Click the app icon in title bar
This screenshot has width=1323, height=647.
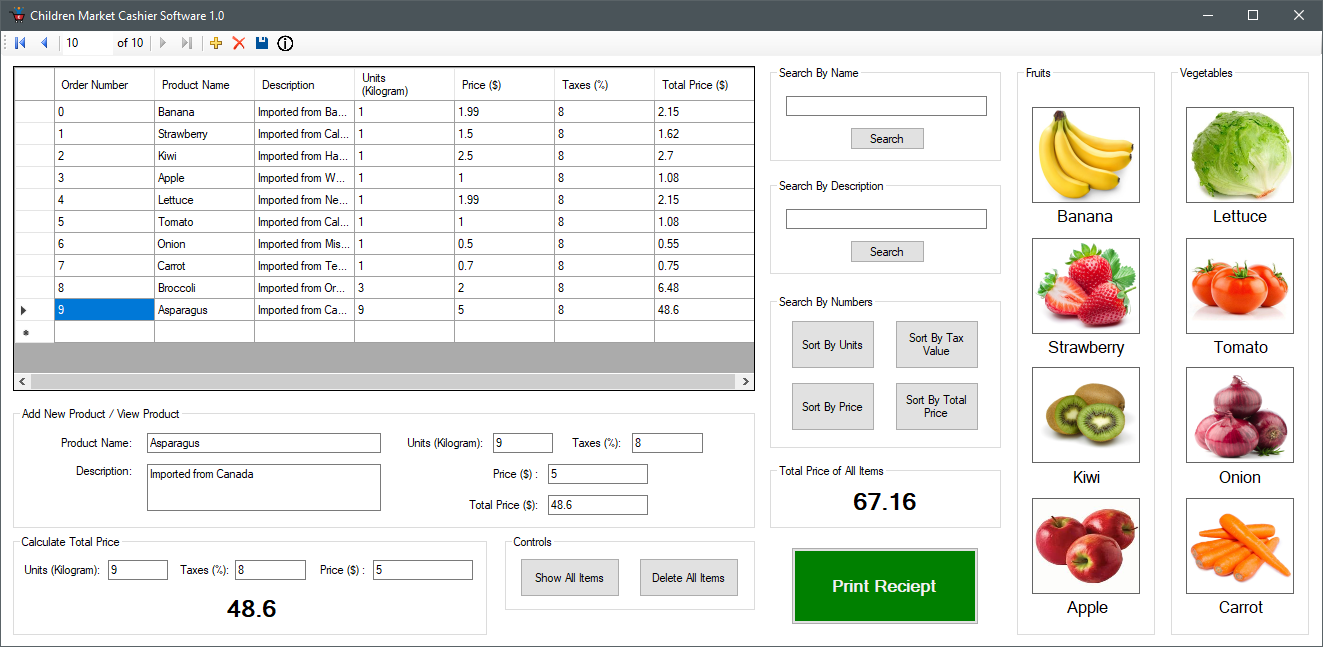click(17, 15)
